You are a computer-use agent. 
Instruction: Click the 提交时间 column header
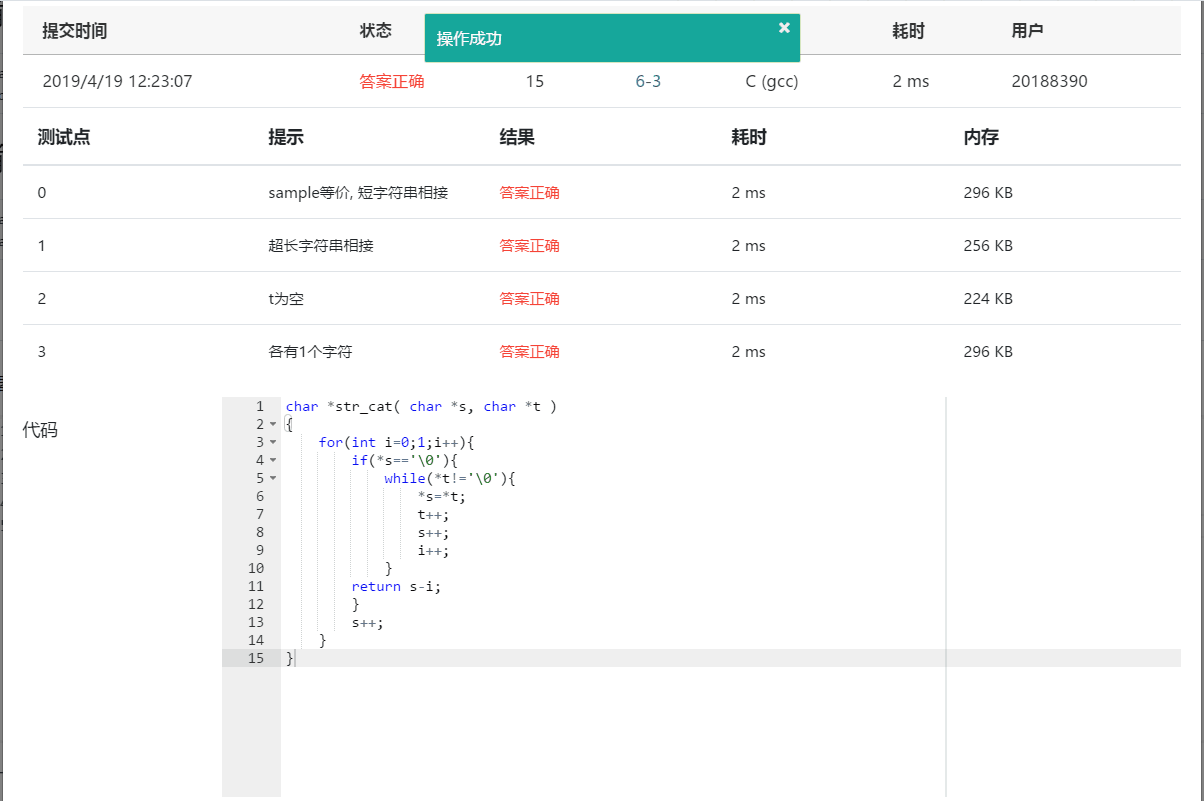[74, 31]
